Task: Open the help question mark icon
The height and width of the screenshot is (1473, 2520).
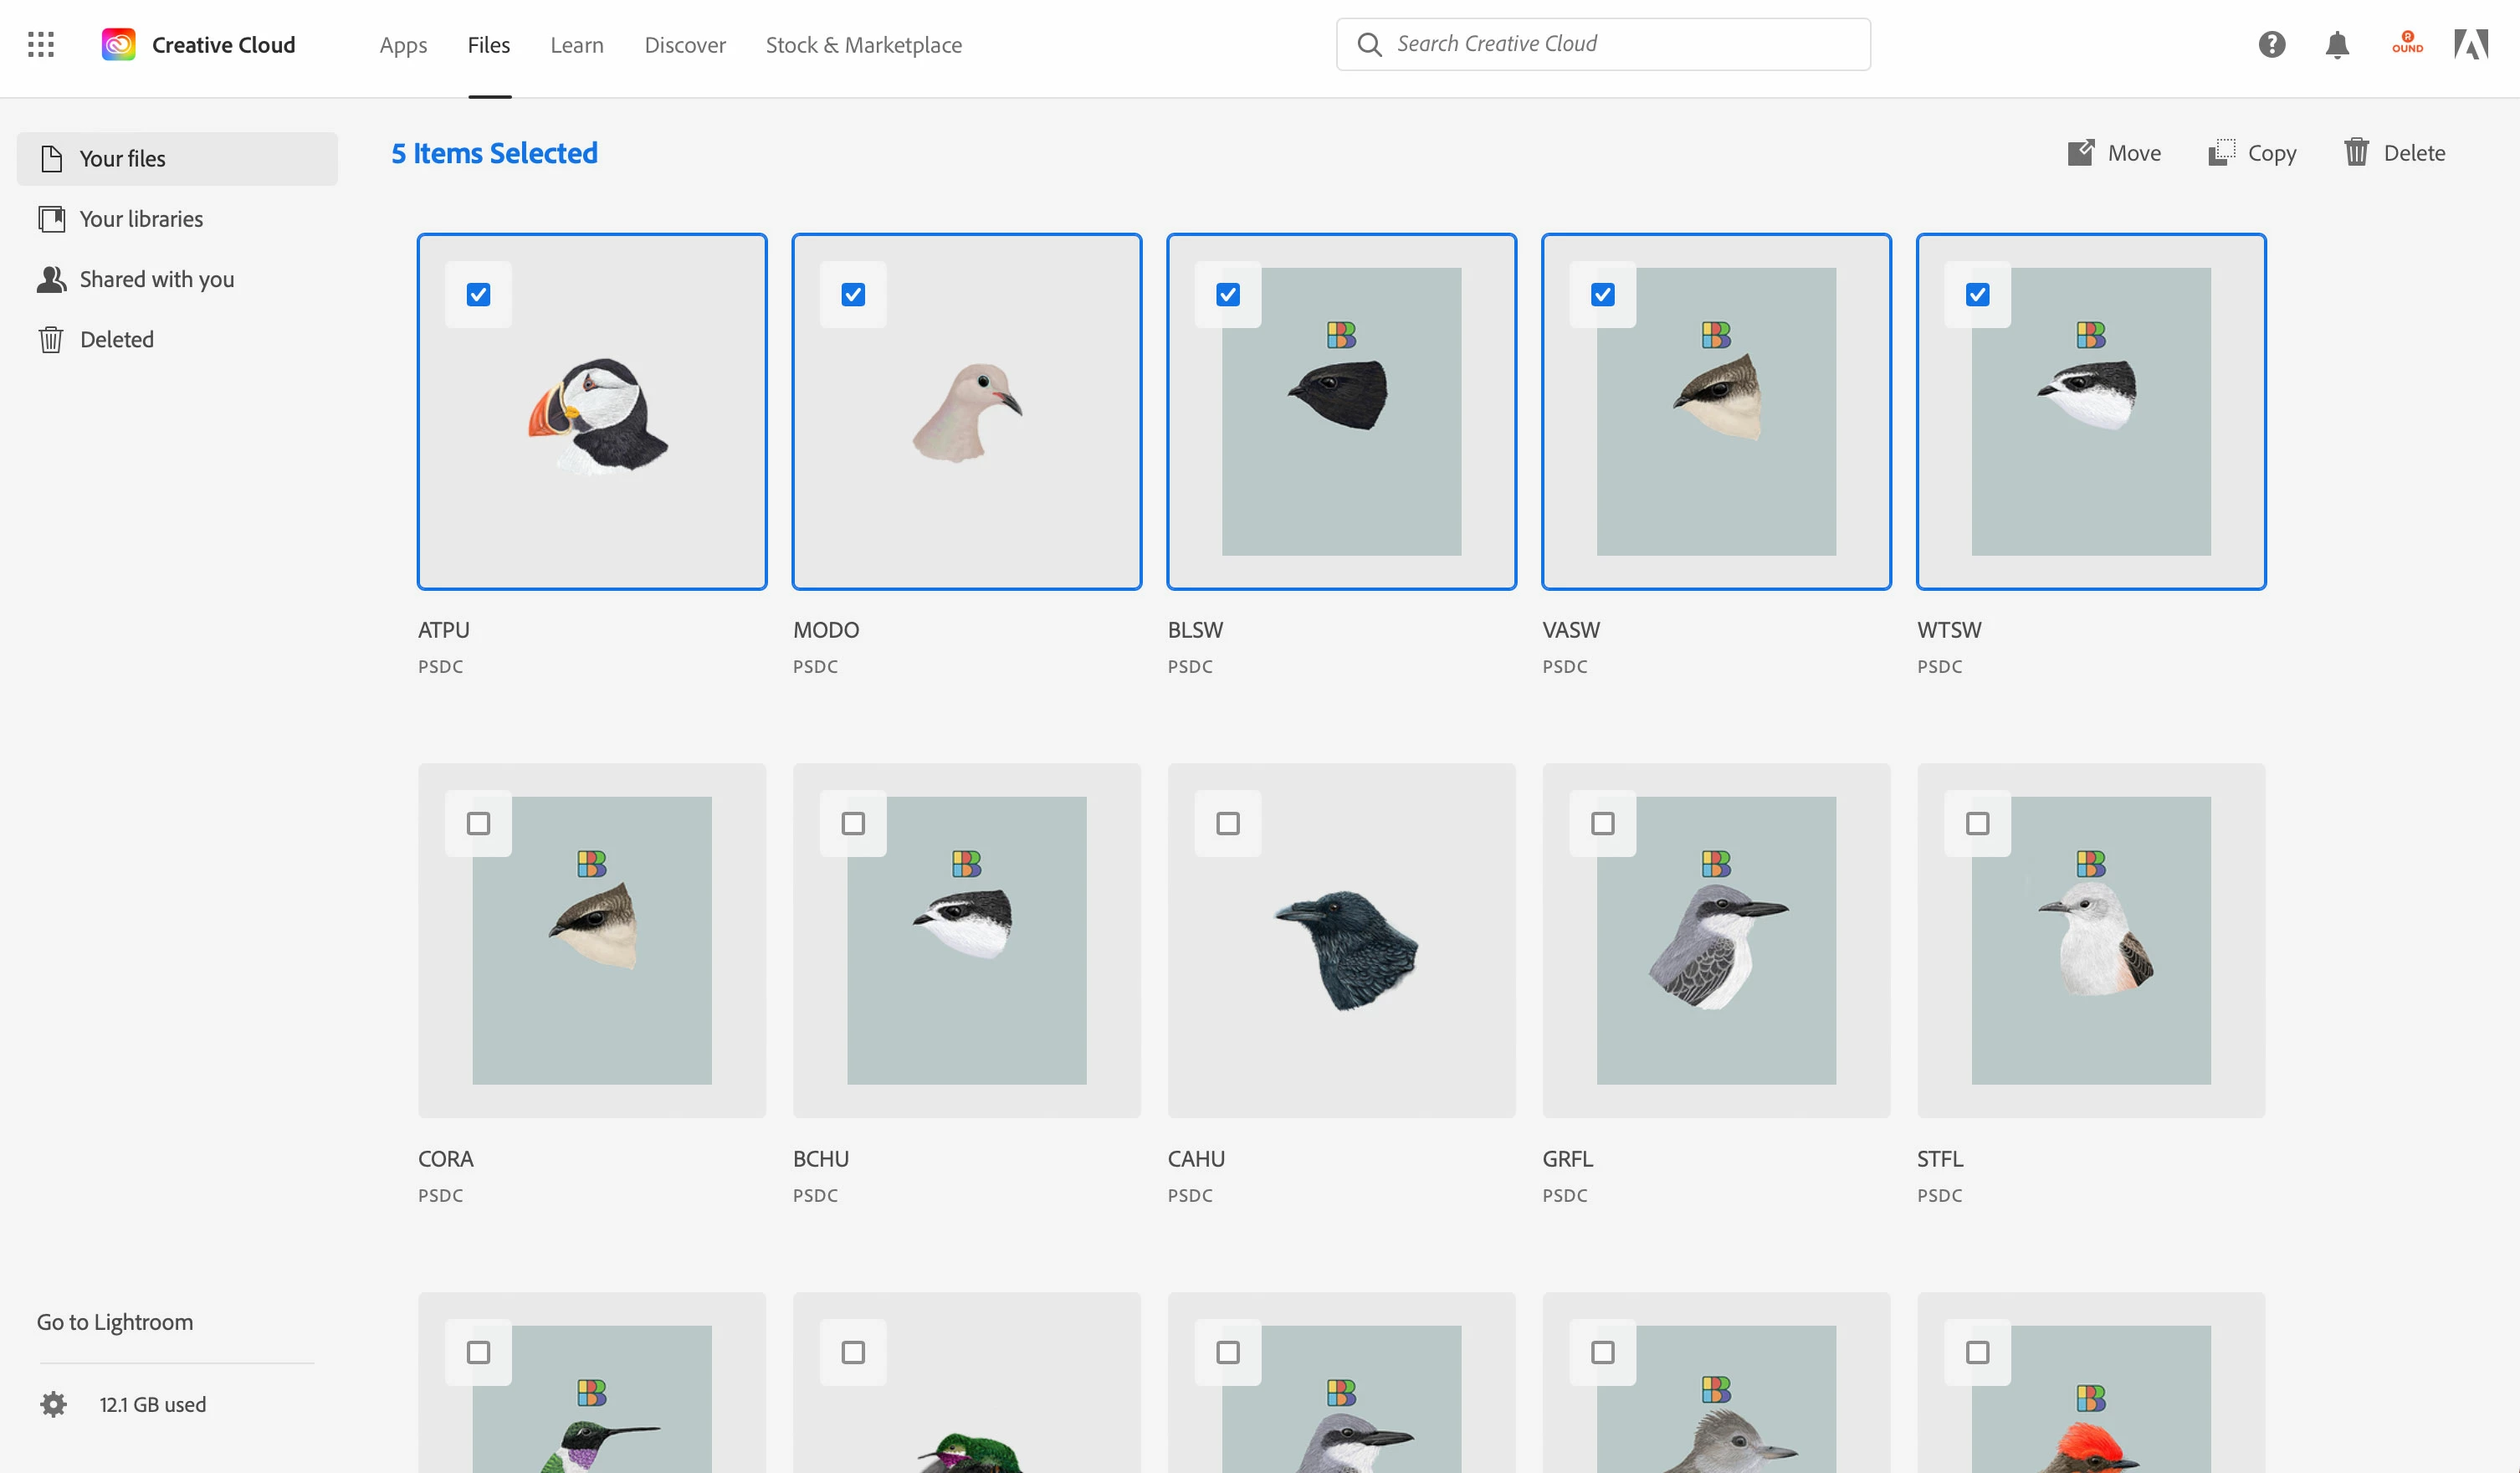Action: (x=2271, y=44)
